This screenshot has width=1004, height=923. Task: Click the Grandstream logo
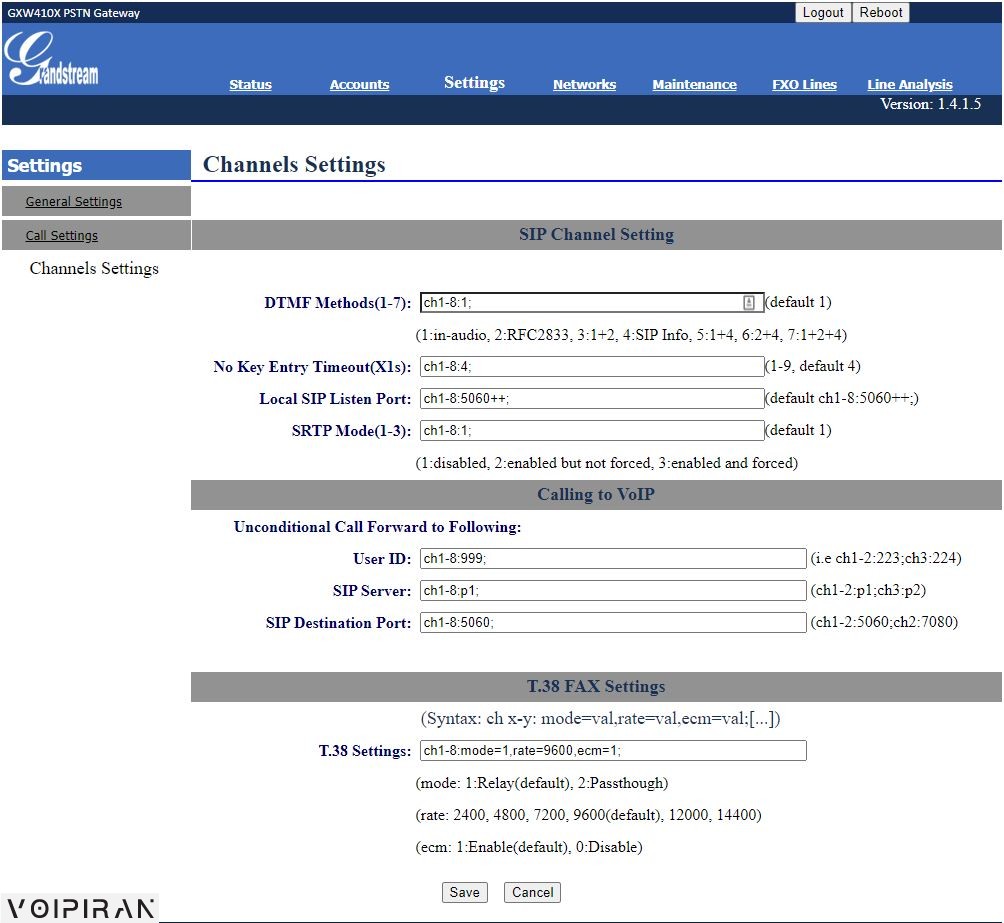coord(51,59)
